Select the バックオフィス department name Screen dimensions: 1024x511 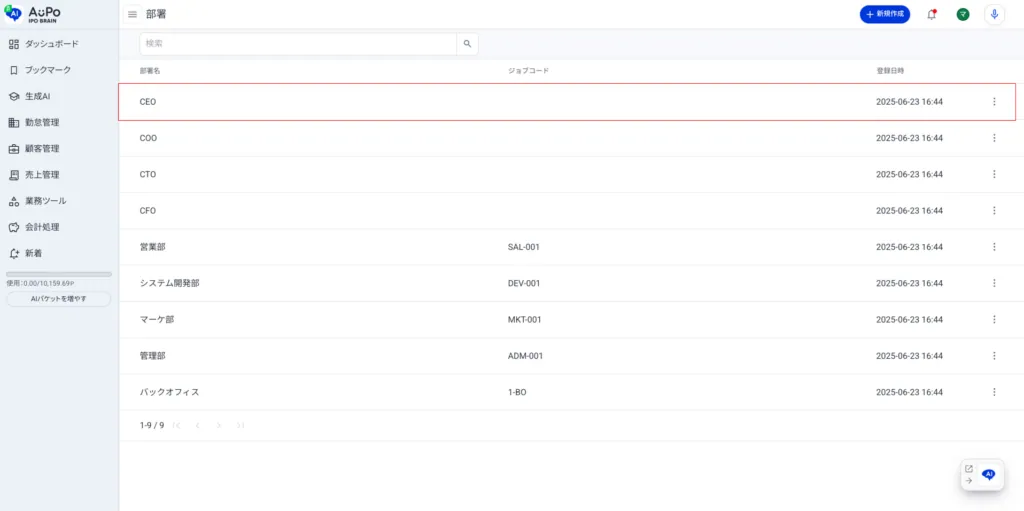(x=169, y=392)
